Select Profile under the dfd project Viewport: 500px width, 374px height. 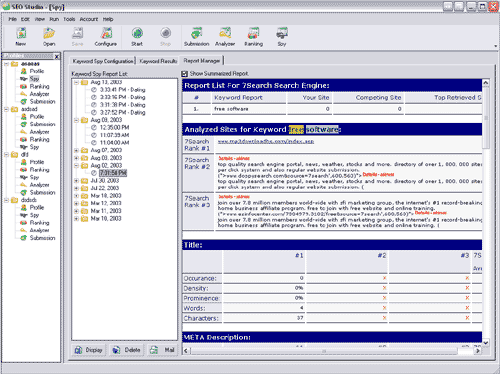tap(37, 162)
